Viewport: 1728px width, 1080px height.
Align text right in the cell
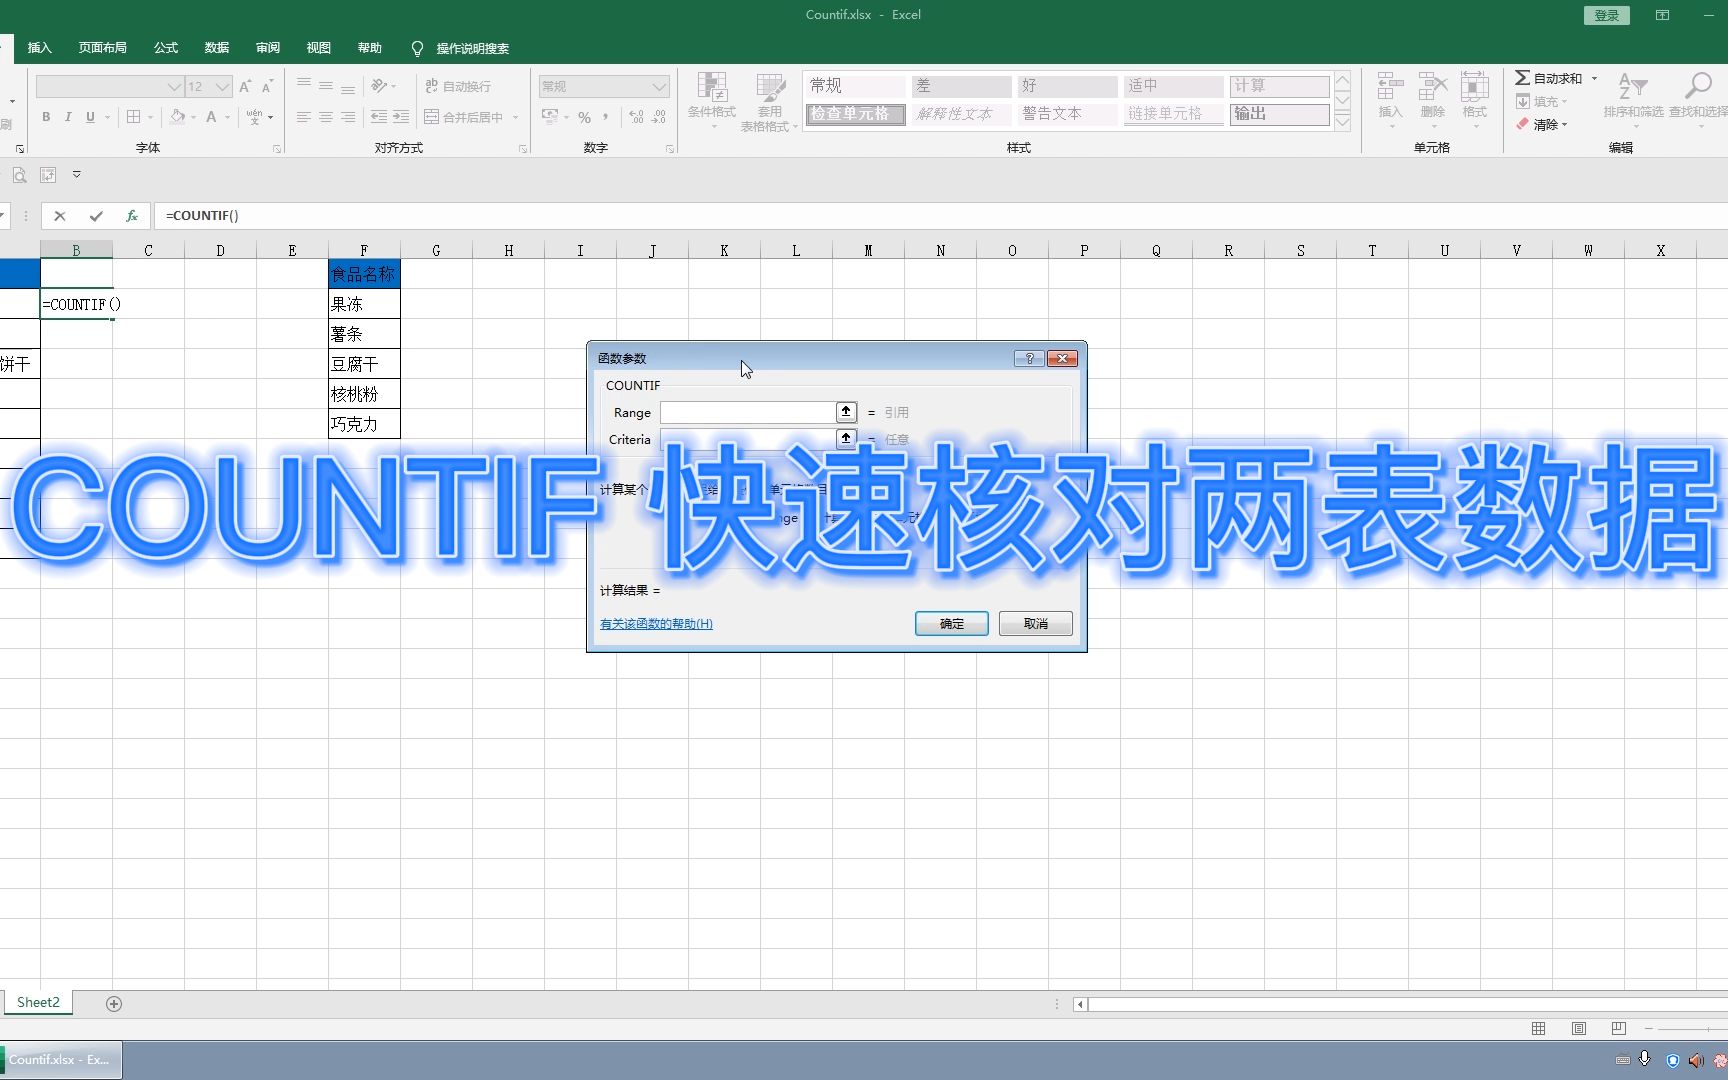[348, 117]
